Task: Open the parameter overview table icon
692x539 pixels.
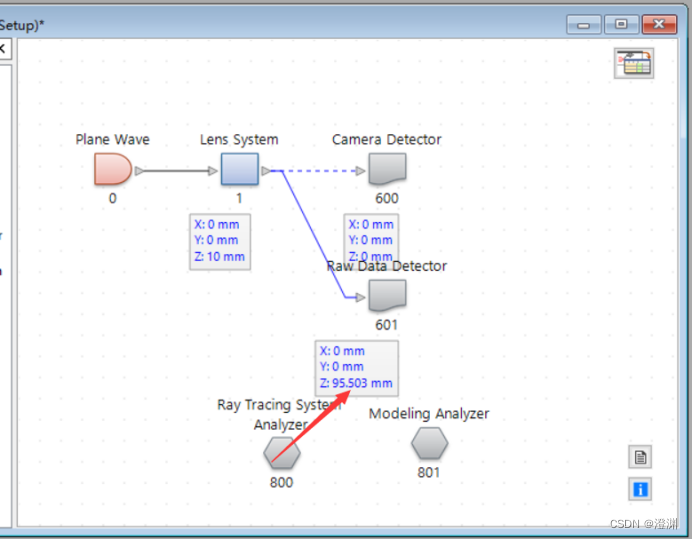Action: 634,63
